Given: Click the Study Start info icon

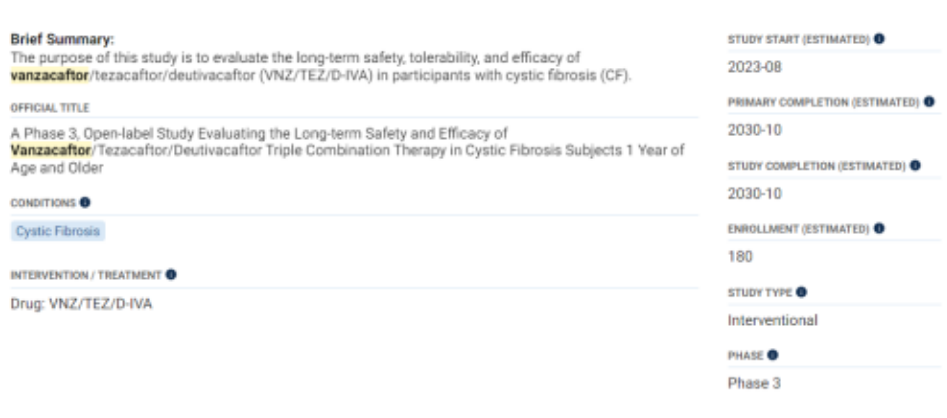Looking at the screenshot, I should click(878, 39).
